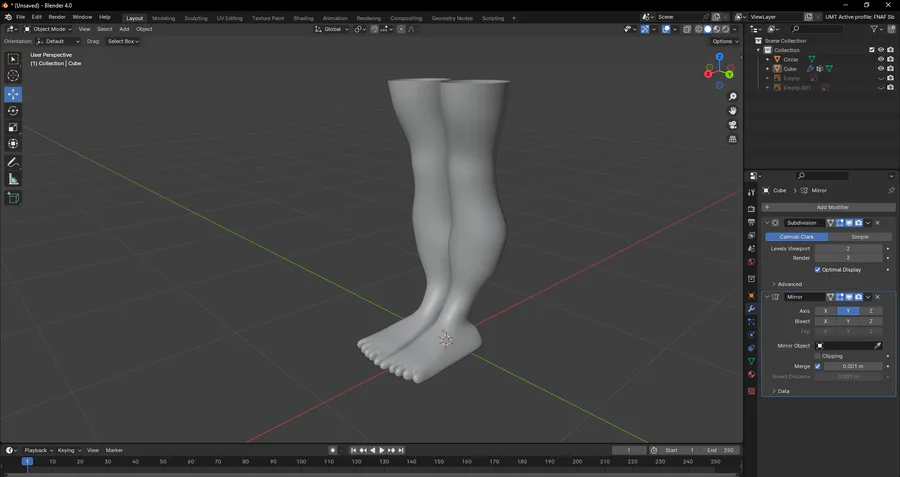Activate the Scale tool

[x=13, y=128]
